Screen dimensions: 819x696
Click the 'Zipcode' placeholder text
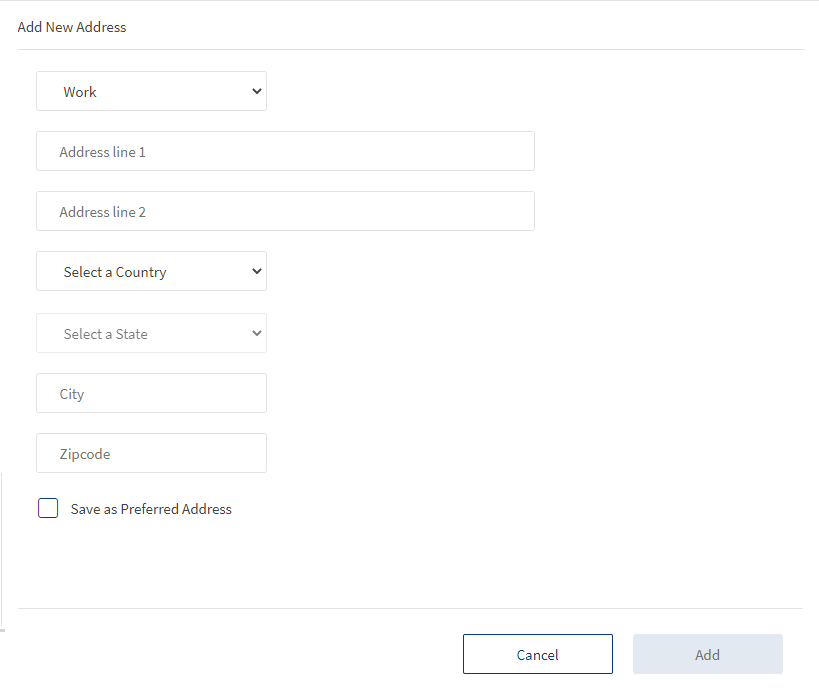84,454
